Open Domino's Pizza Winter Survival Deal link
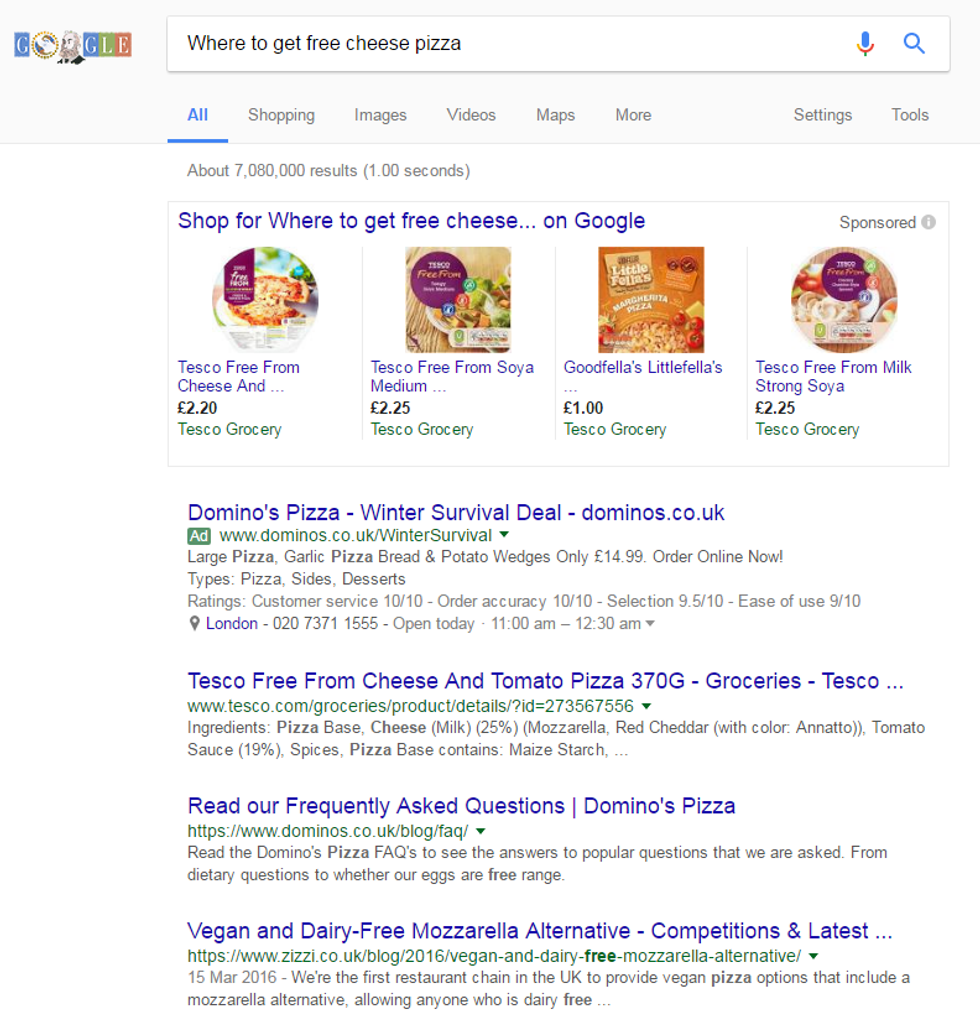The image size is (980, 1026). [456, 513]
